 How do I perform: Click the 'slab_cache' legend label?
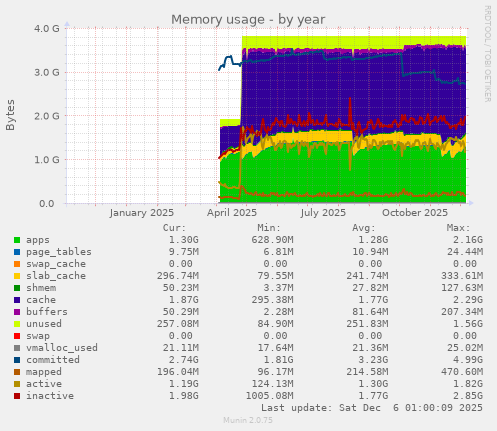coord(56,276)
